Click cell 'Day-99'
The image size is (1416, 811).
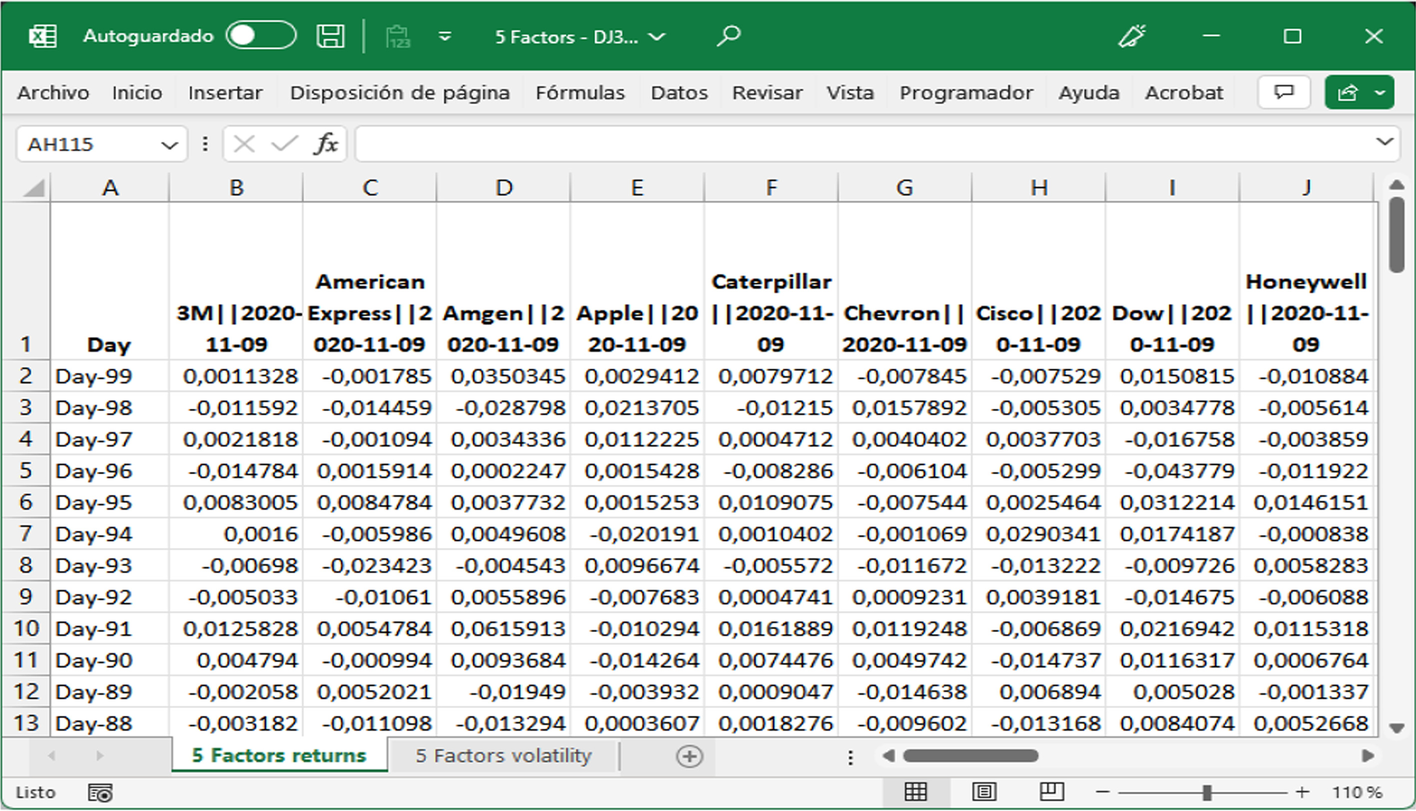coord(110,377)
